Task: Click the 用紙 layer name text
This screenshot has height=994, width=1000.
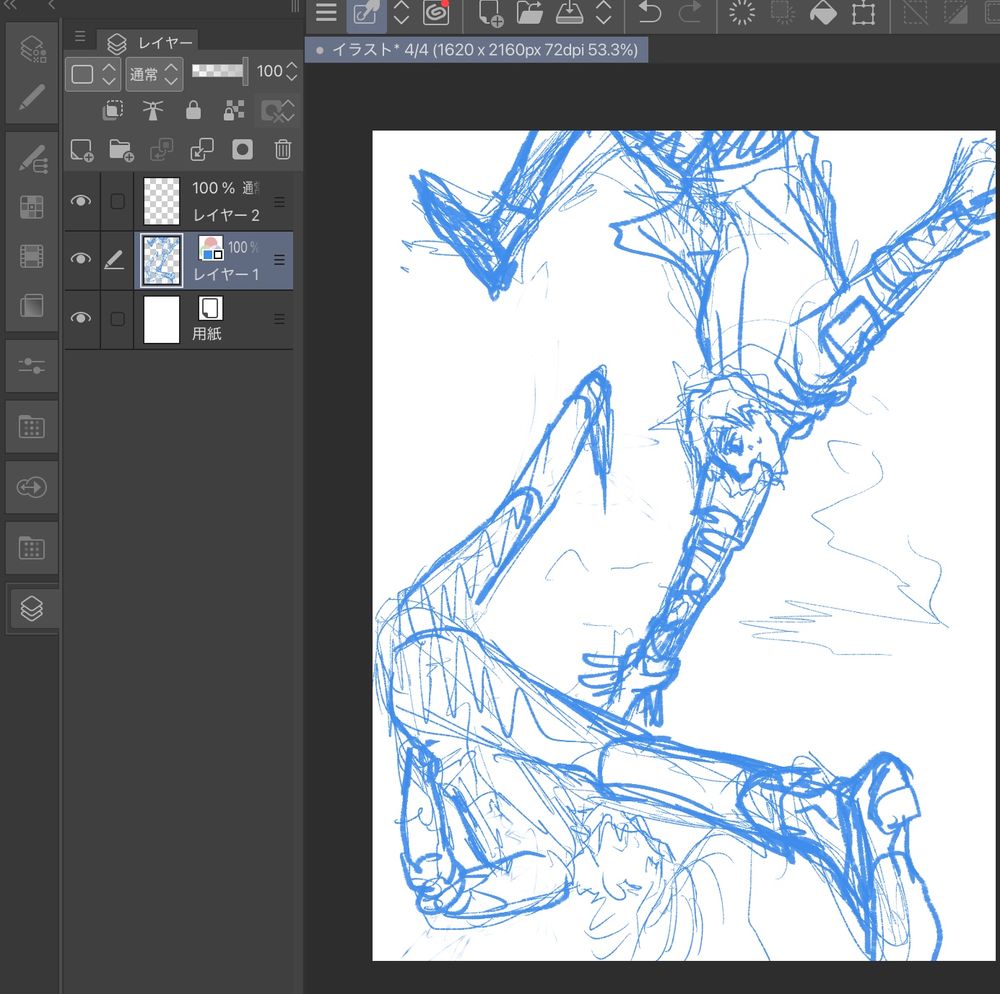Action: pyautogui.click(x=207, y=333)
